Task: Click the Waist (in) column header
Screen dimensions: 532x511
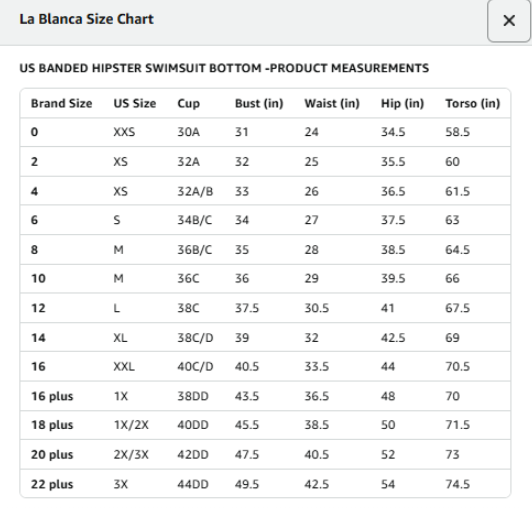Action: click(332, 103)
